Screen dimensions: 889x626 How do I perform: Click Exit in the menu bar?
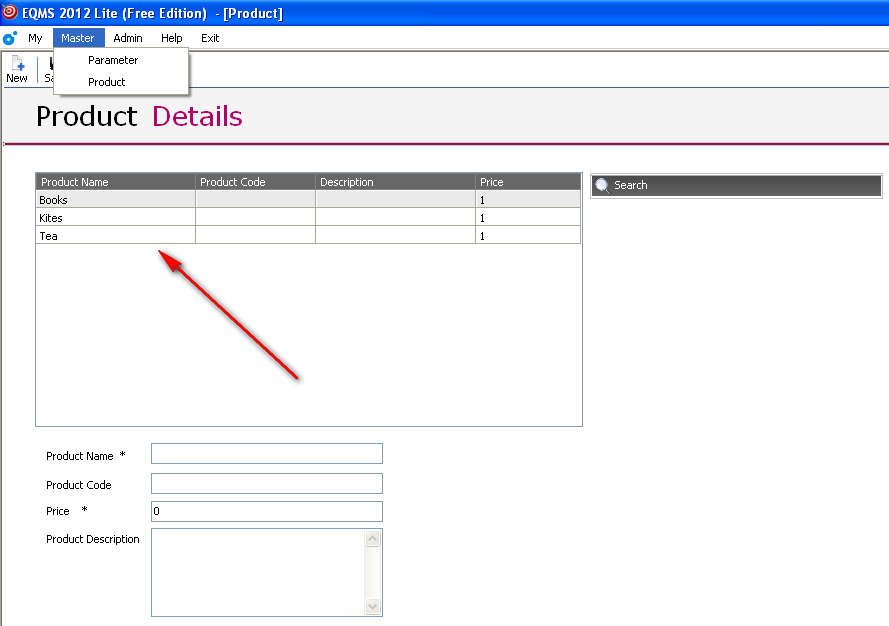coord(210,38)
